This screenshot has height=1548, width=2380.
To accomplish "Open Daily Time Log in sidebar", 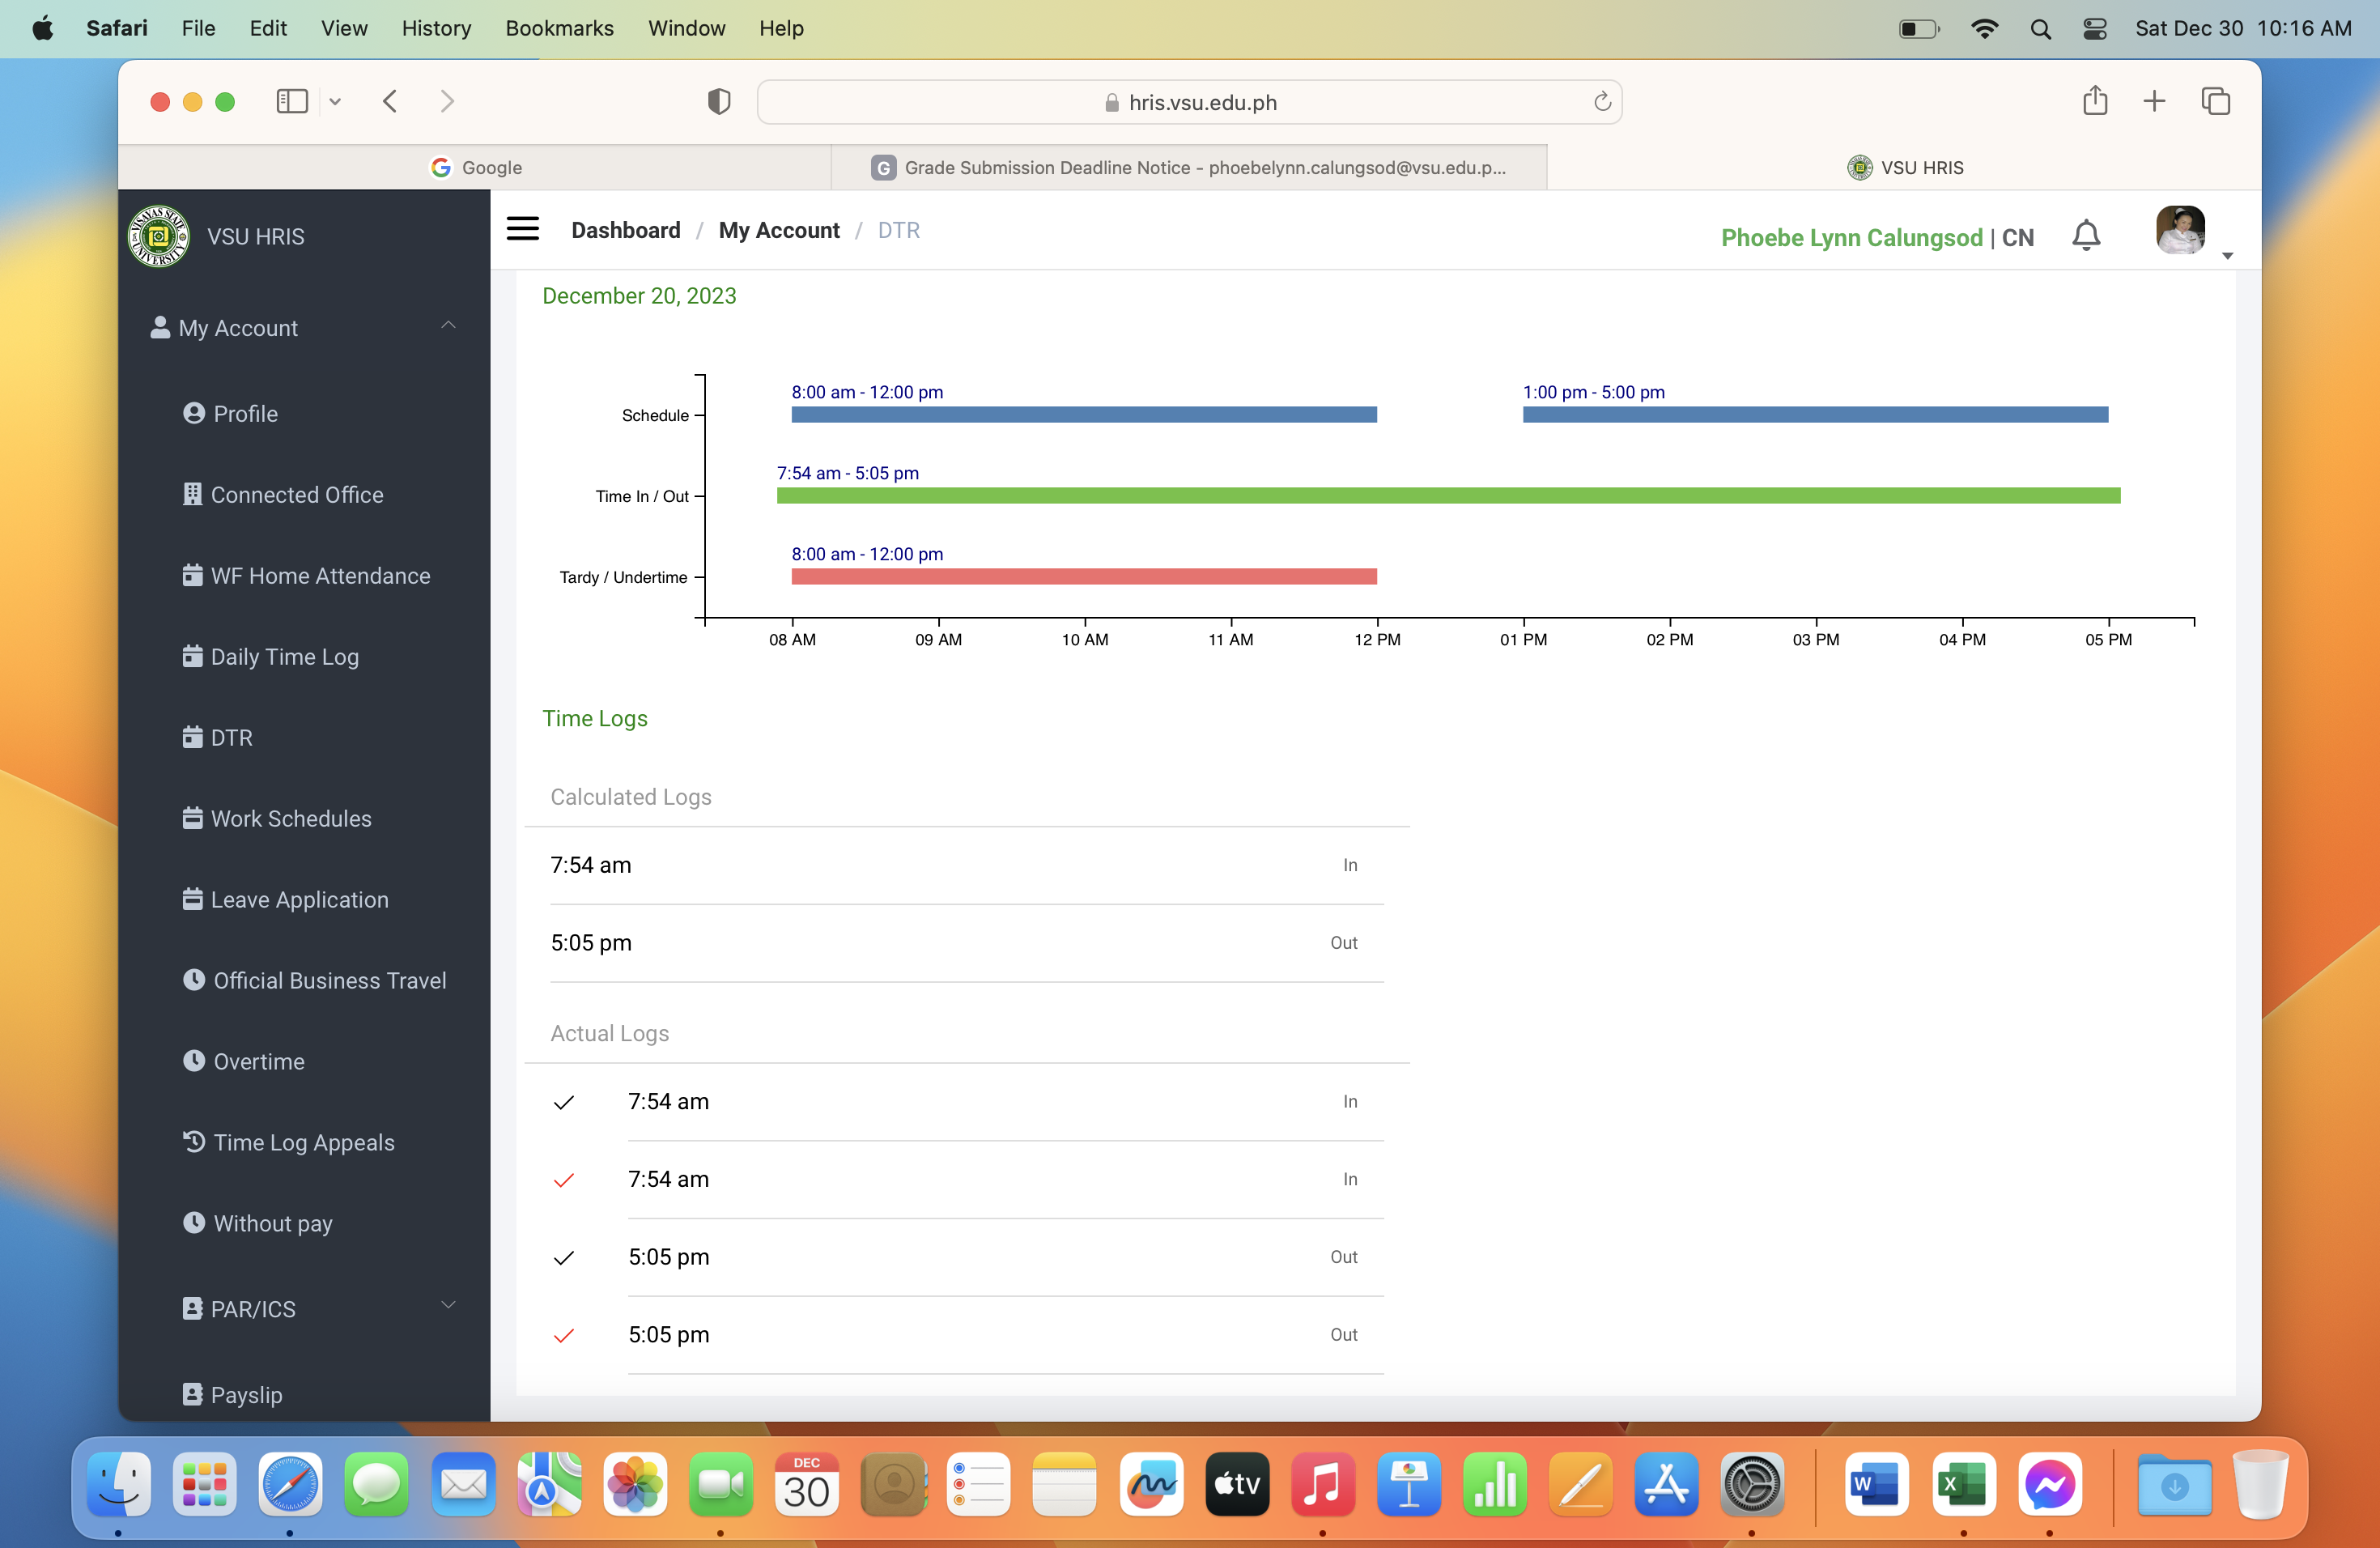I will [x=284, y=656].
